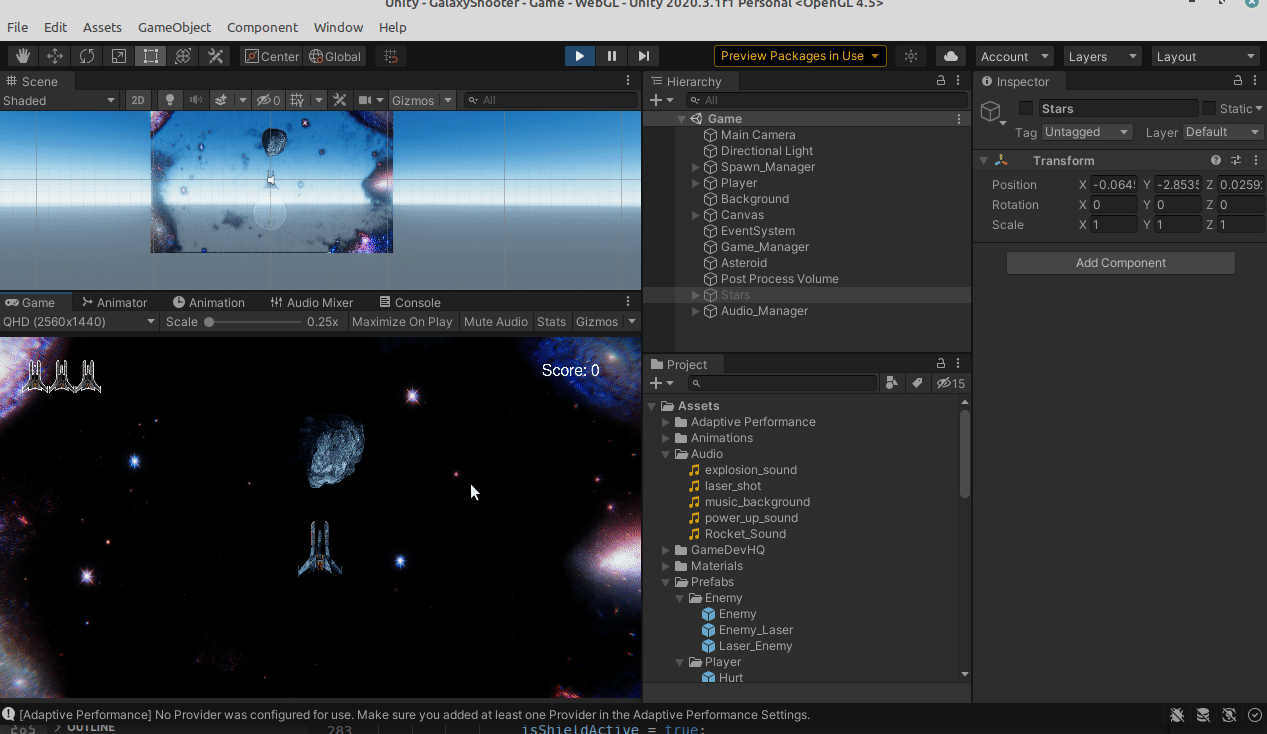This screenshot has height=734, width=1267.
Task: Search by type in Project panel
Action: [x=892, y=383]
